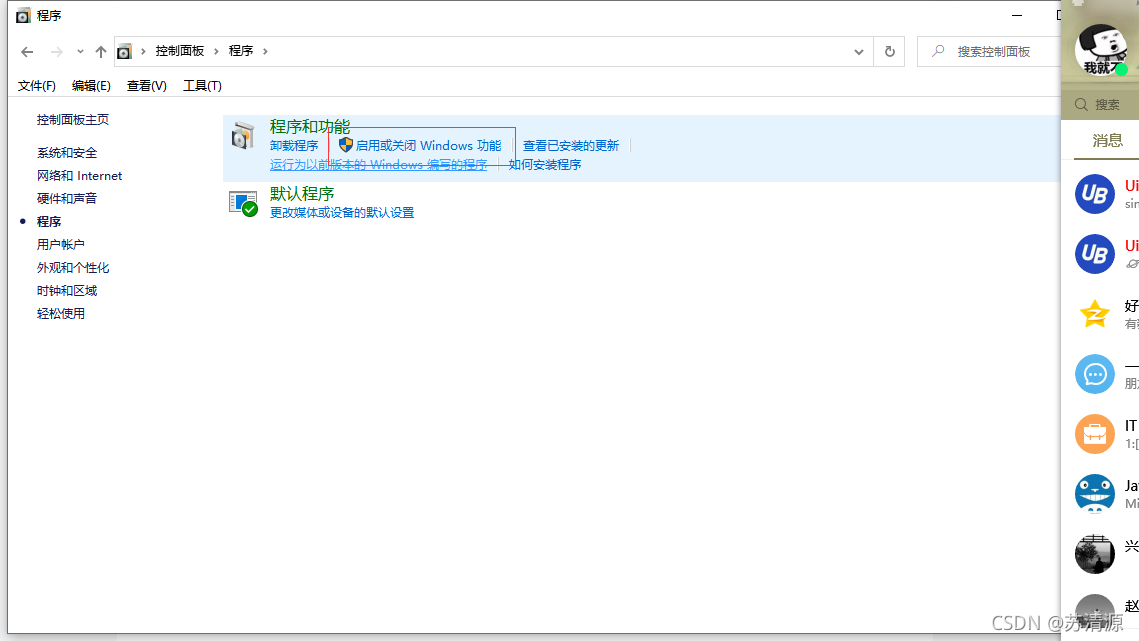Viewport: 1139px width, 641px height.
Task: Click the 默认程序 icon
Action: pyautogui.click(x=243, y=203)
